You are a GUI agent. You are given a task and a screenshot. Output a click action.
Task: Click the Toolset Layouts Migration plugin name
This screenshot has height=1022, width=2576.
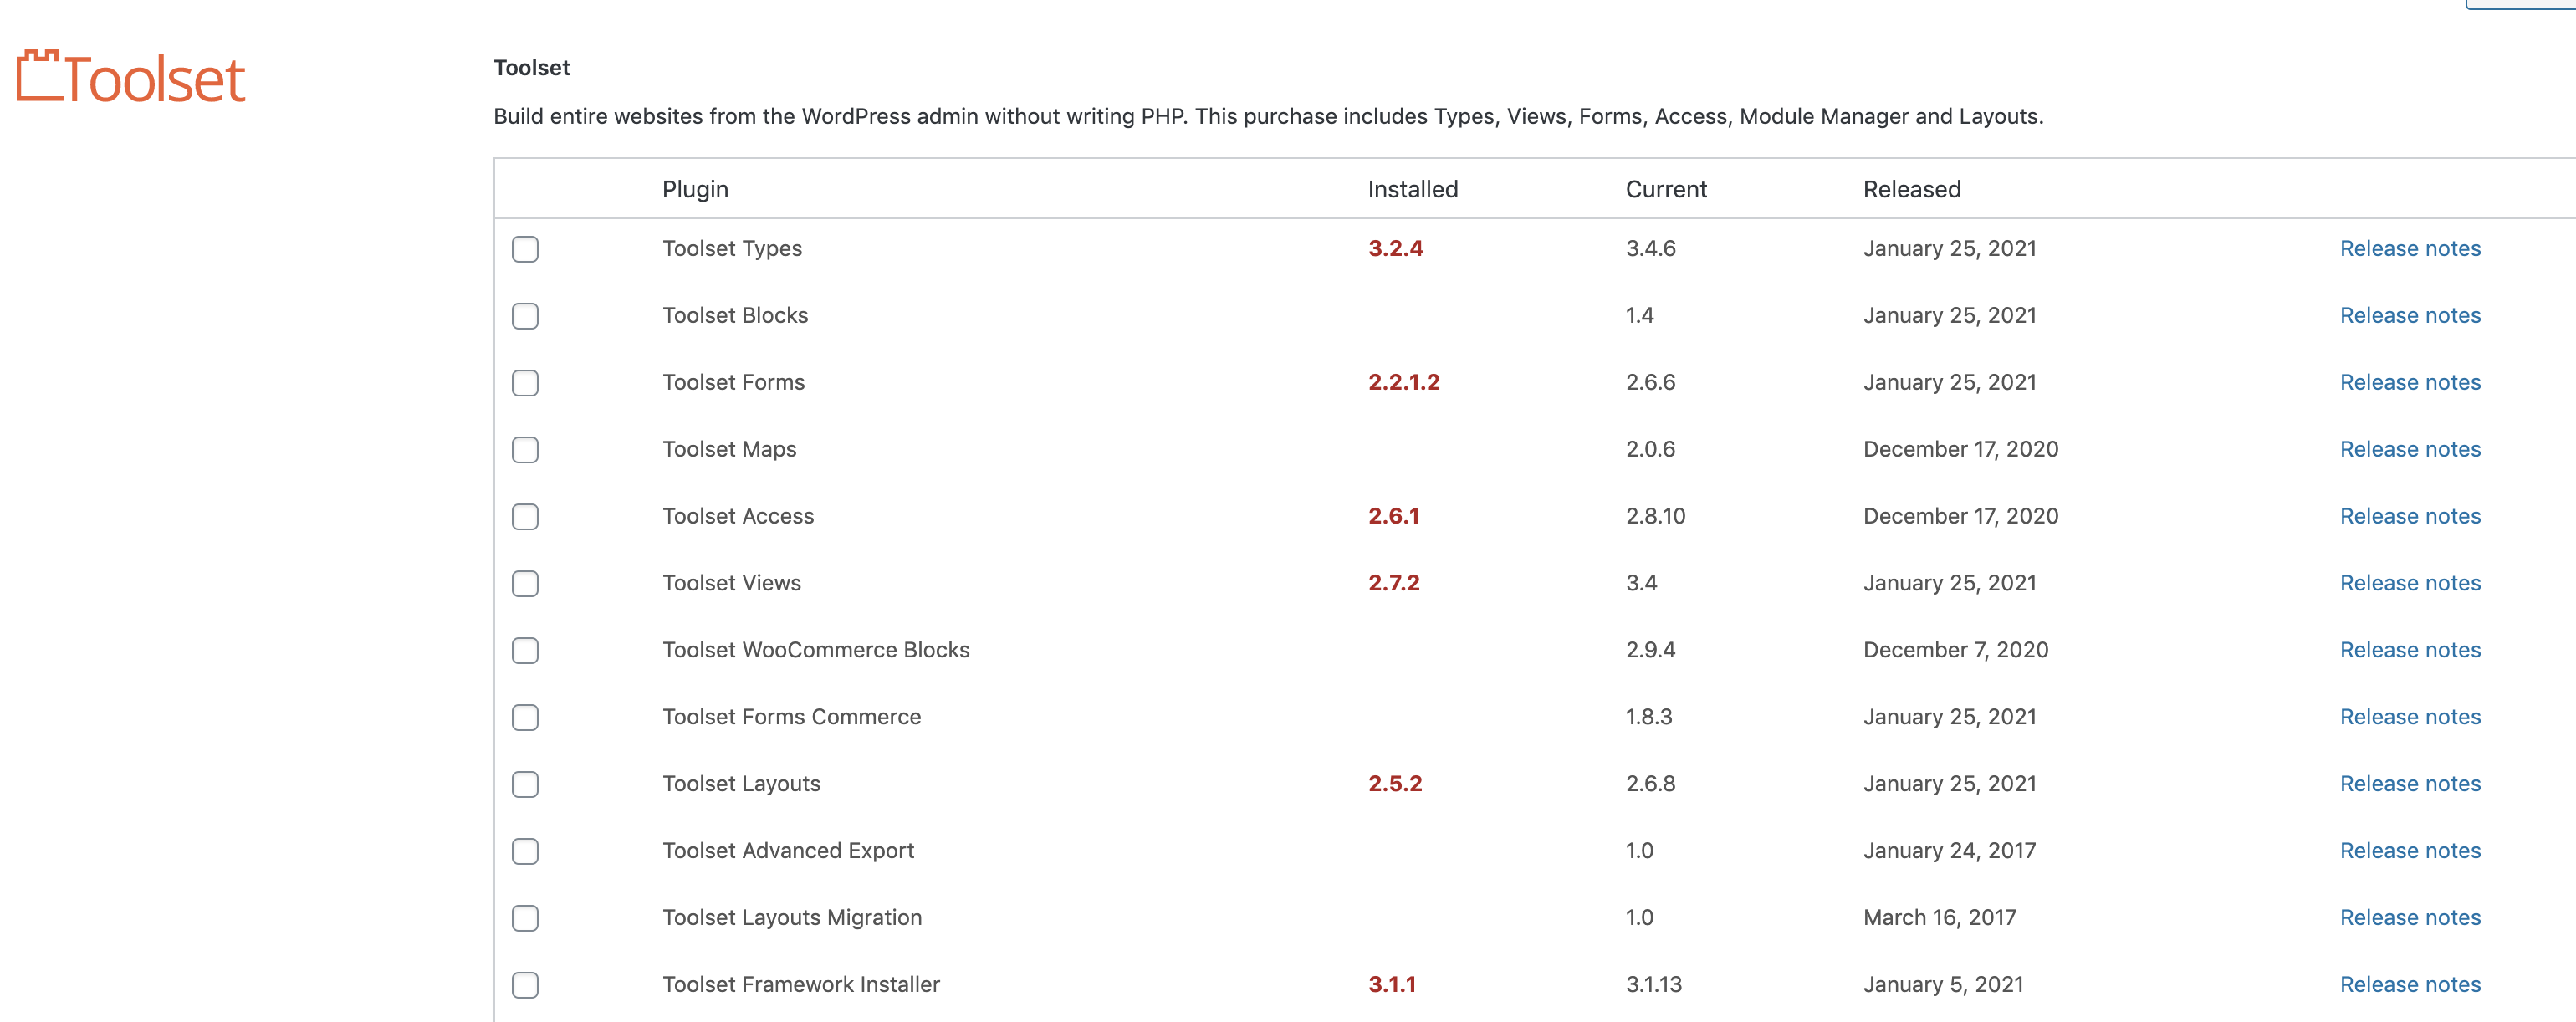point(792,918)
